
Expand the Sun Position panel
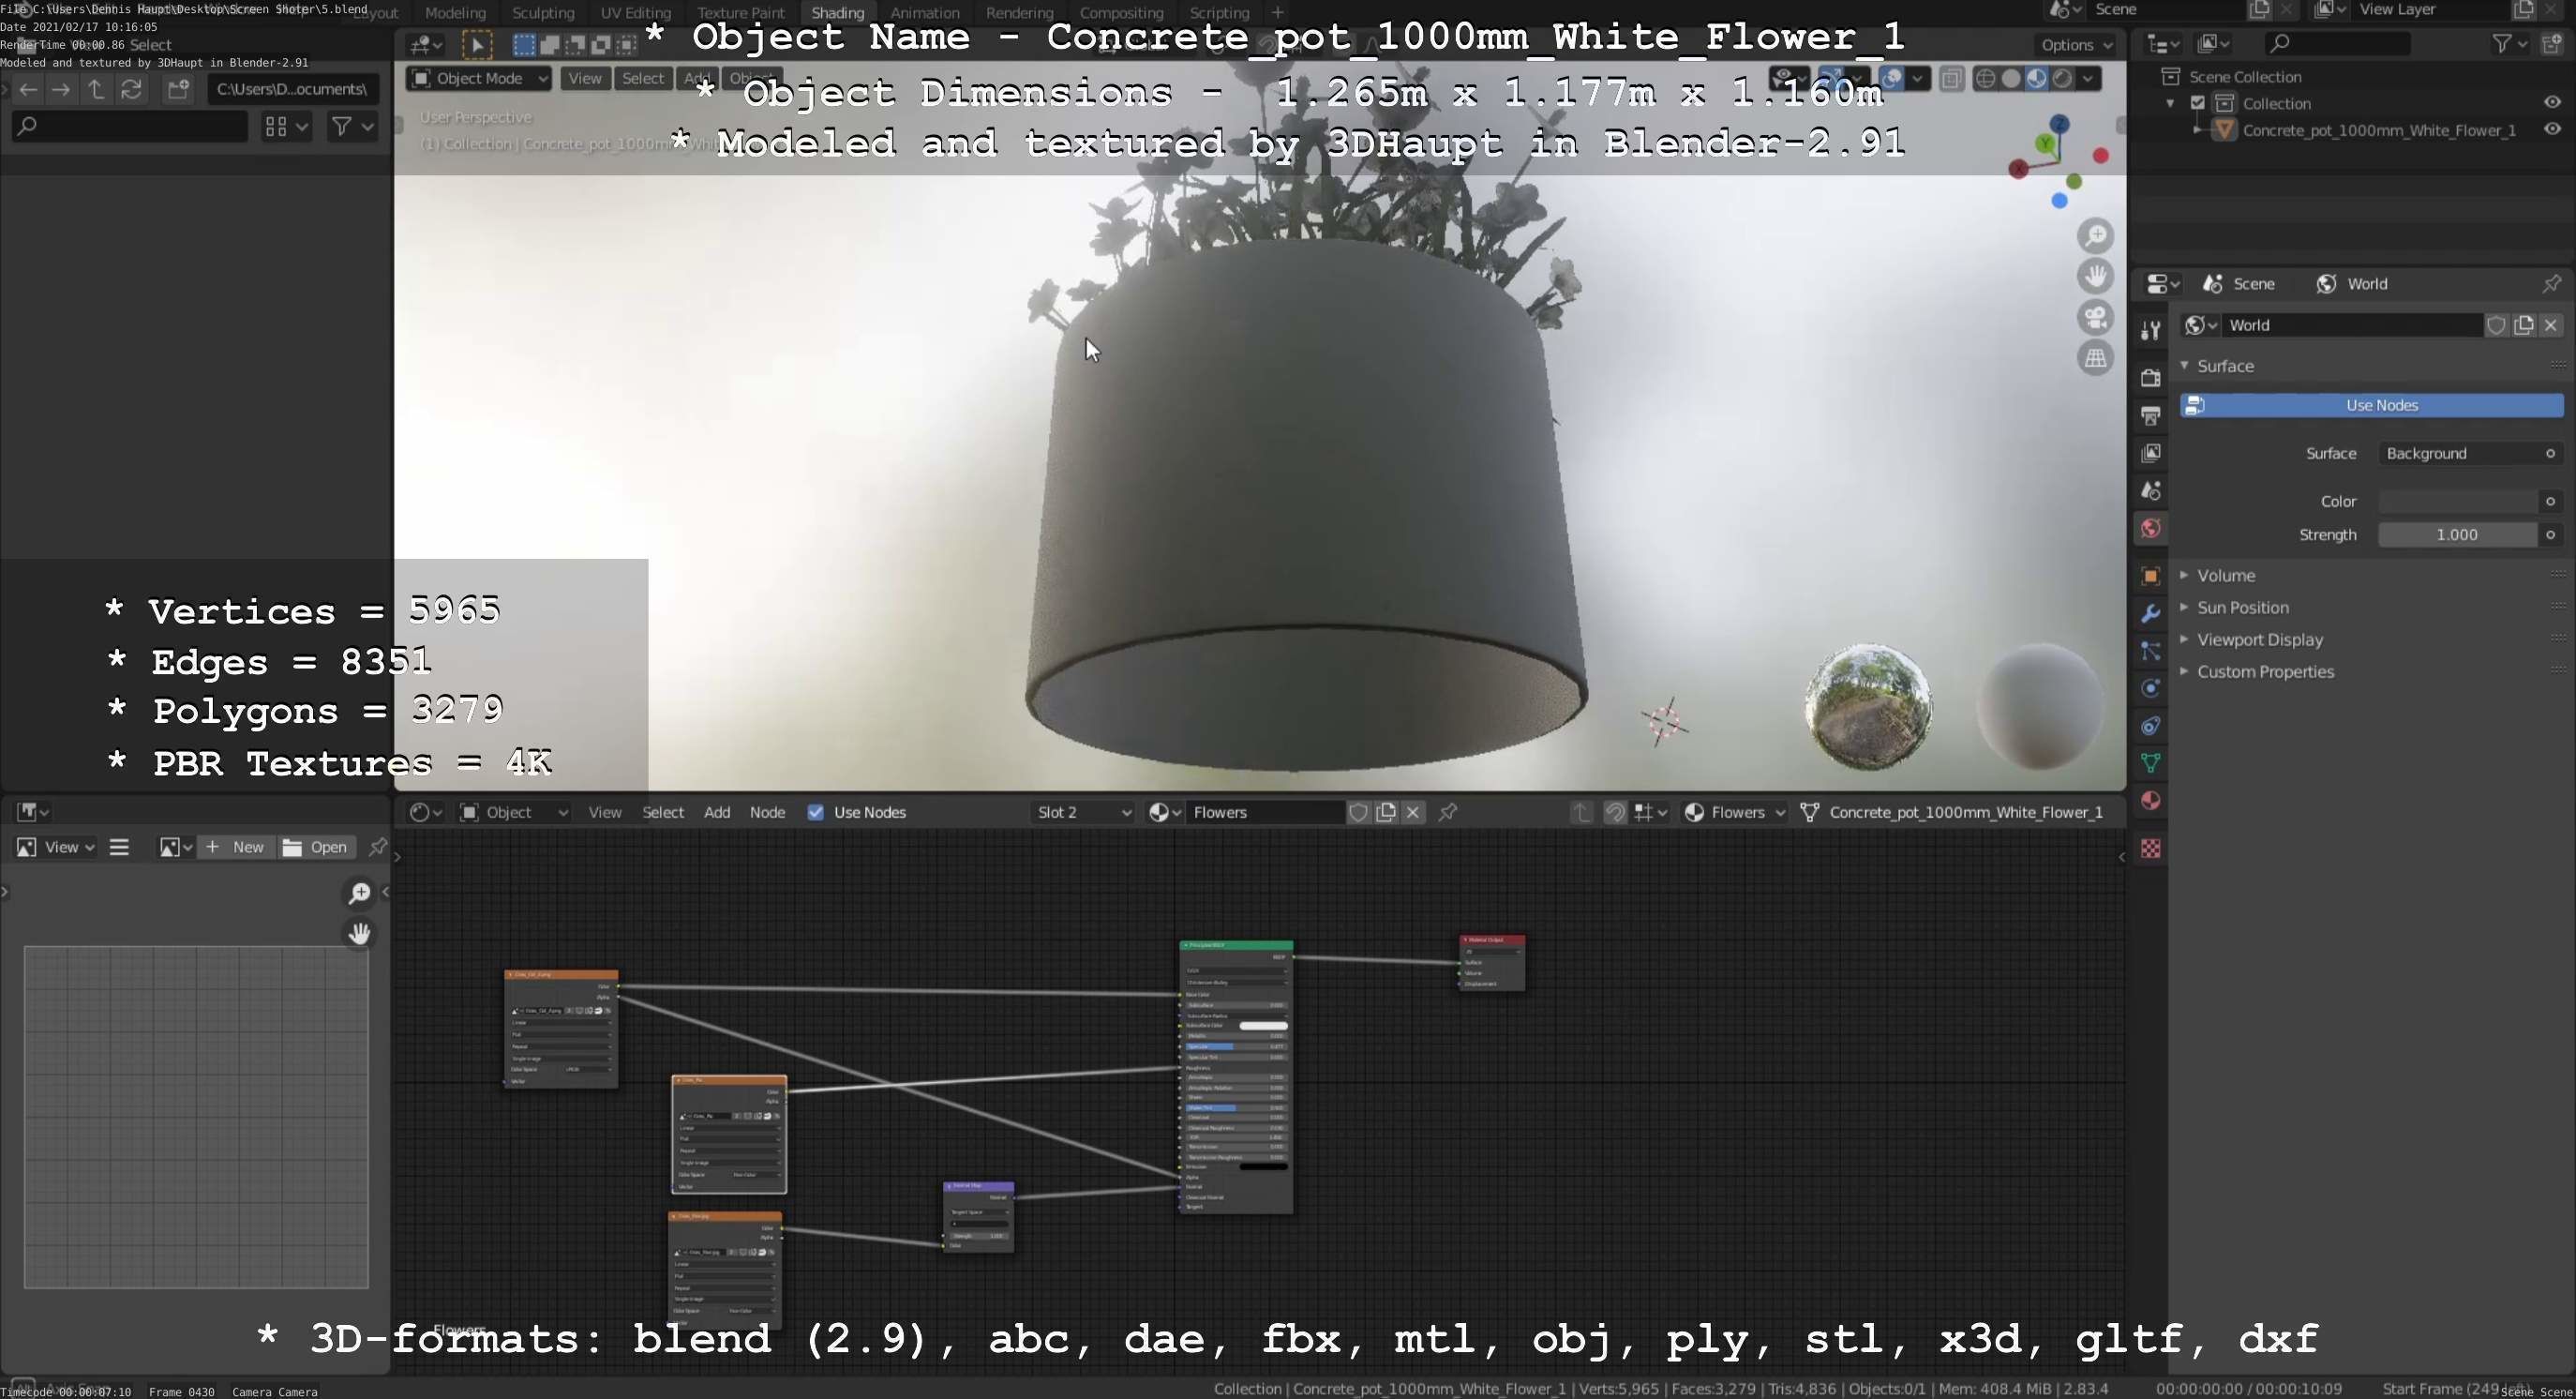click(2242, 607)
